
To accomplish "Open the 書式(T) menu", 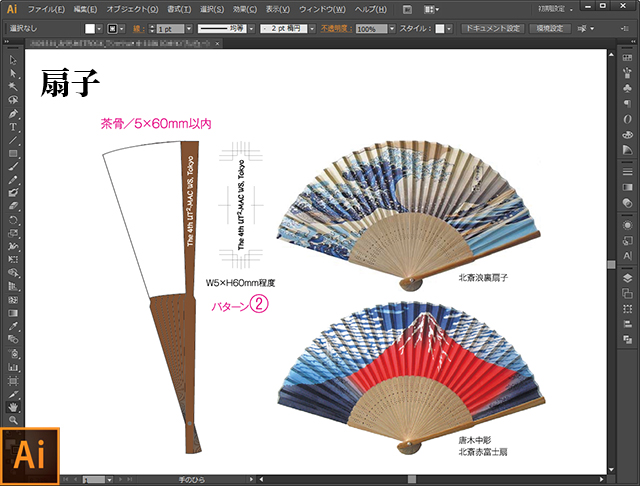I will click(179, 9).
